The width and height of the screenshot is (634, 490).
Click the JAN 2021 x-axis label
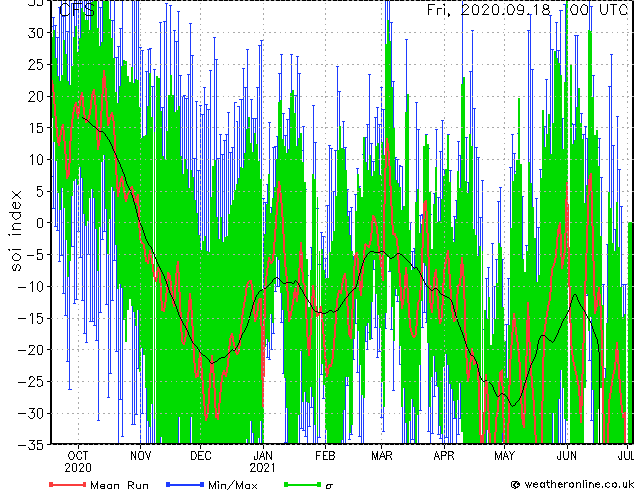(261, 460)
